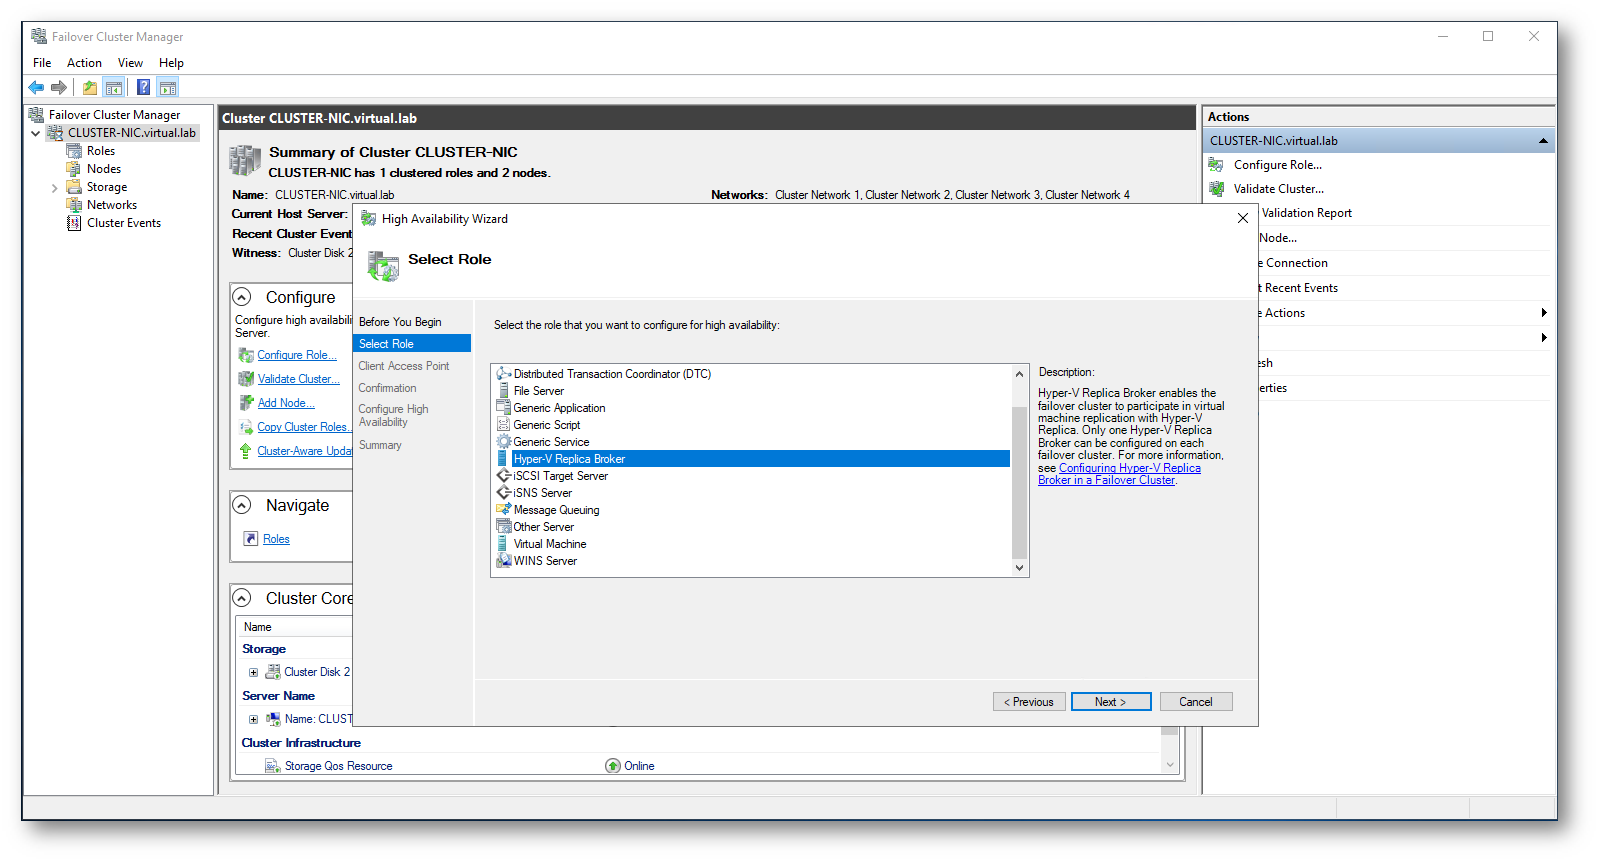
Task: Go back with the blue Back arrow
Action: click(x=37, y=87)
